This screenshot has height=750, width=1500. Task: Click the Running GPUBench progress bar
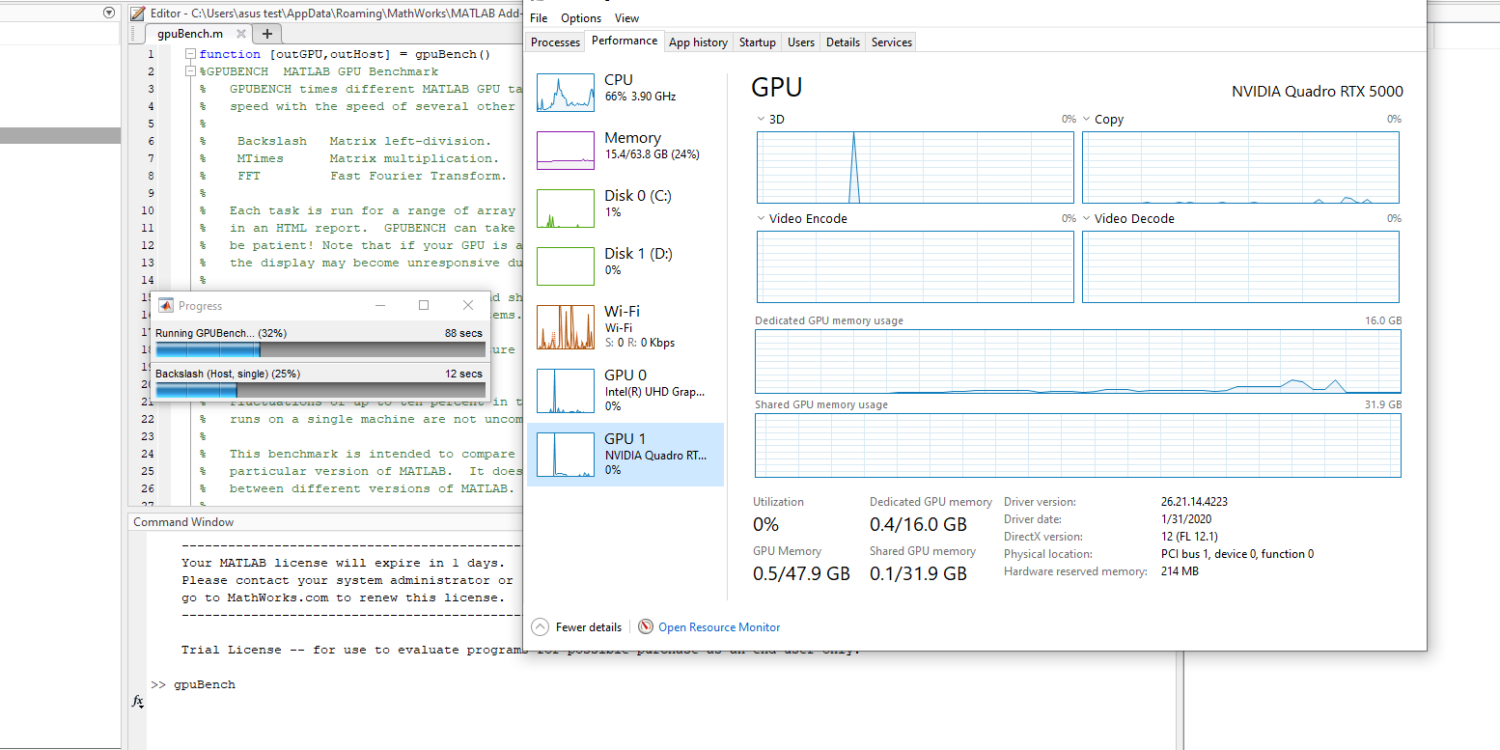coord(319,350)
